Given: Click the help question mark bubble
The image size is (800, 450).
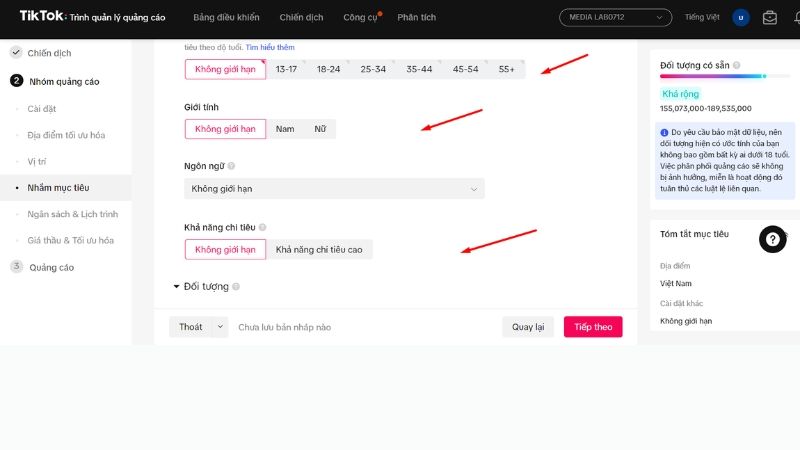Looking at the screenshot, I should 772,239.
